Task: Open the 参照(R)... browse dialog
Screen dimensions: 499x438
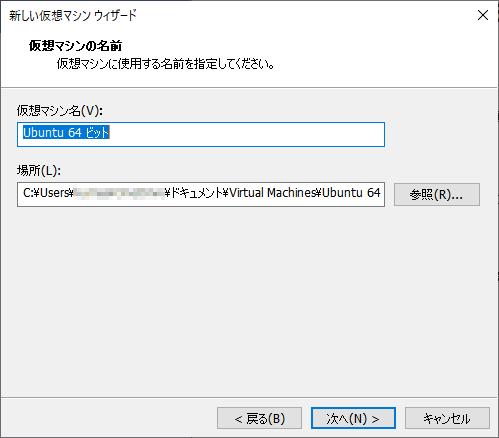Action: coord(437,194)
